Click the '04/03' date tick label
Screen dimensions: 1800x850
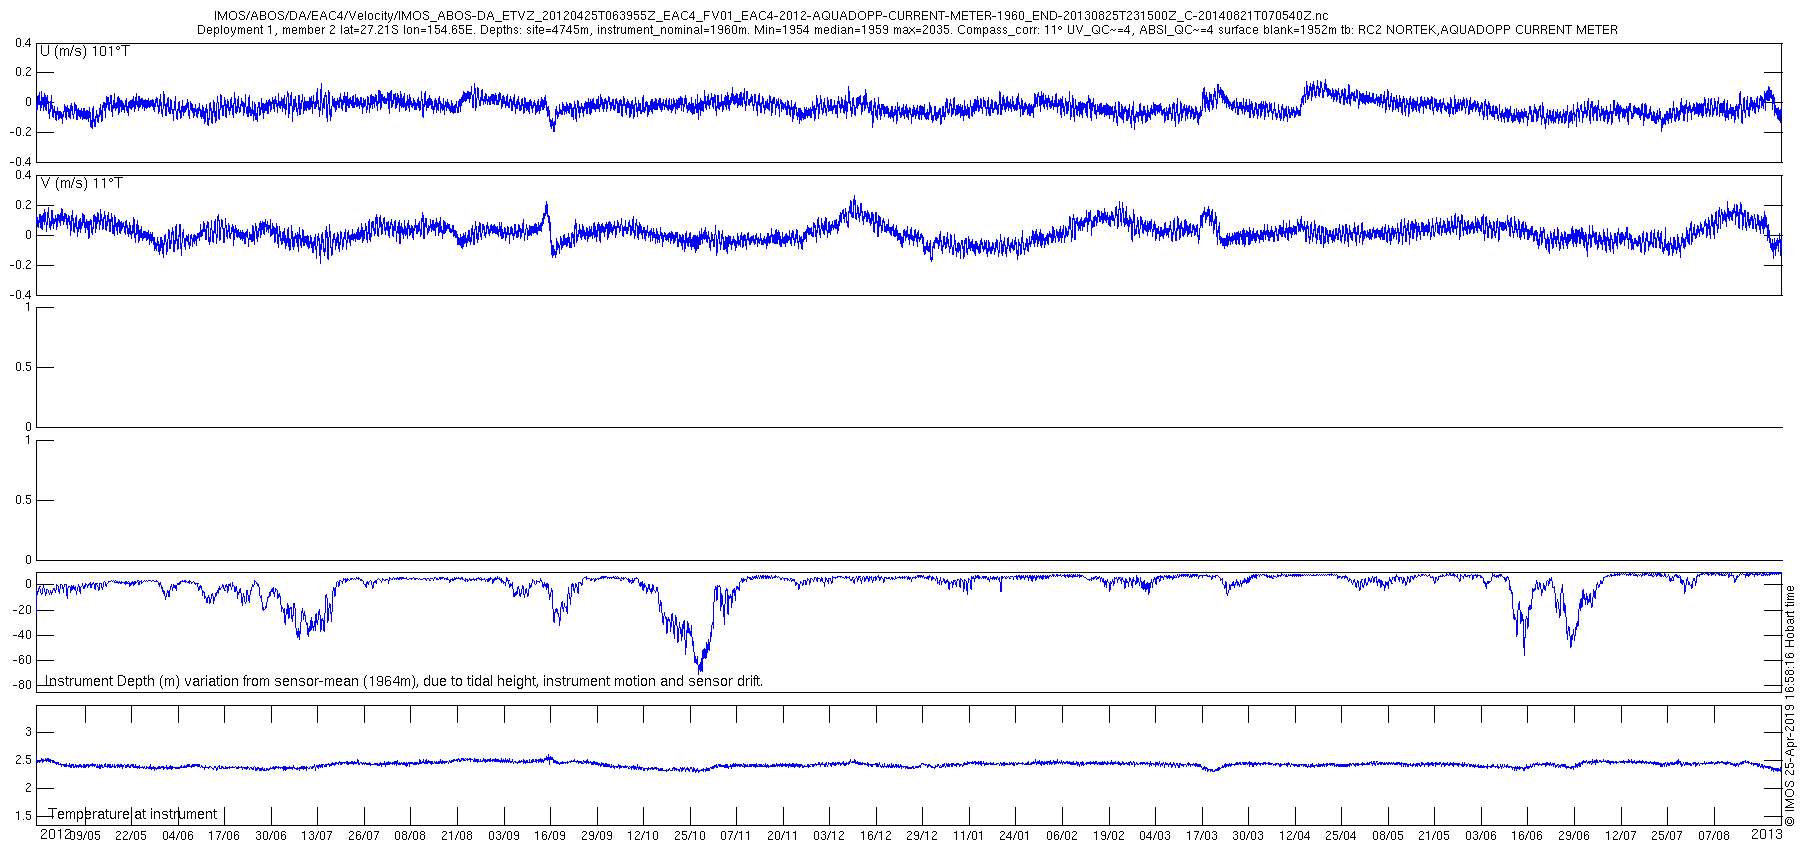tap(1155, 836)
